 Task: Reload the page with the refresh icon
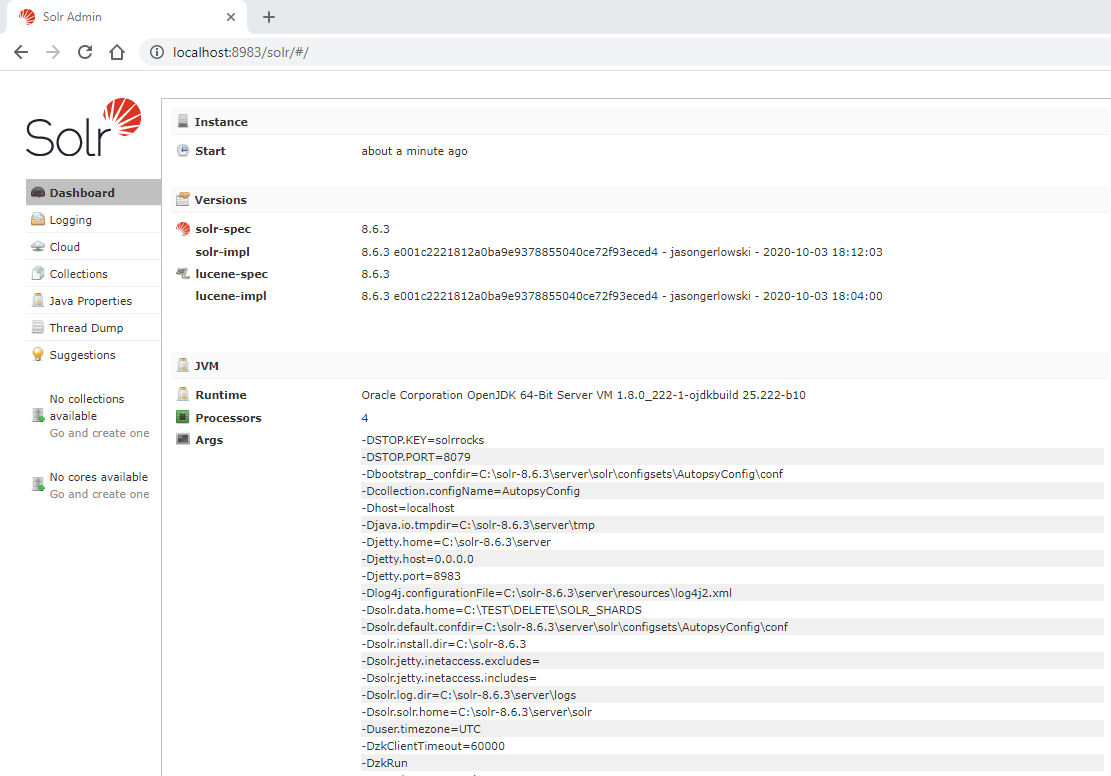pyautogui.click(x=84, y=52)
